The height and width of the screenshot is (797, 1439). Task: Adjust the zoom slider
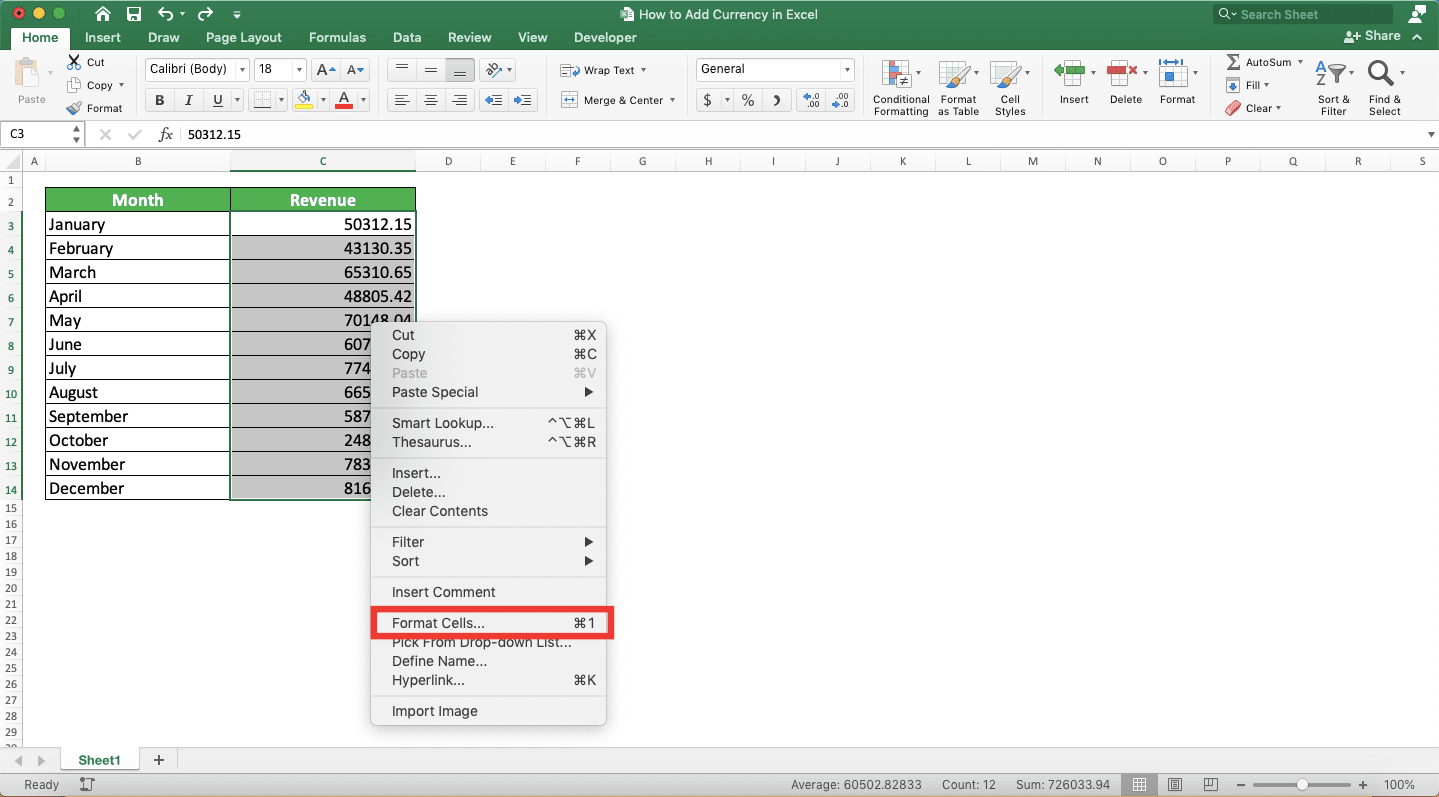(1302, 785)
